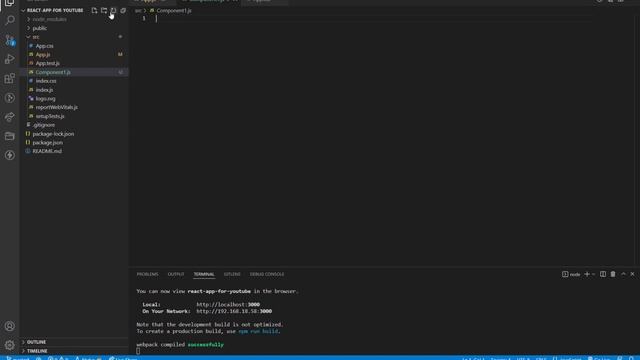The width and height of the screenshot is (640, 360).
Task: Open the Run and Debug view
Action: coord(10,59)
